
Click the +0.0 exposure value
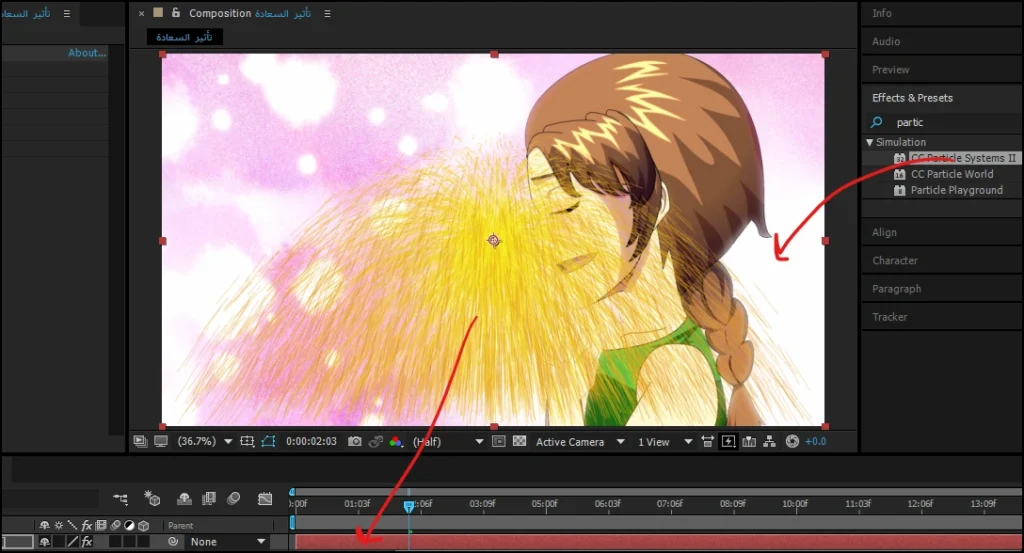pyautogui.click(x=816, y=441)
